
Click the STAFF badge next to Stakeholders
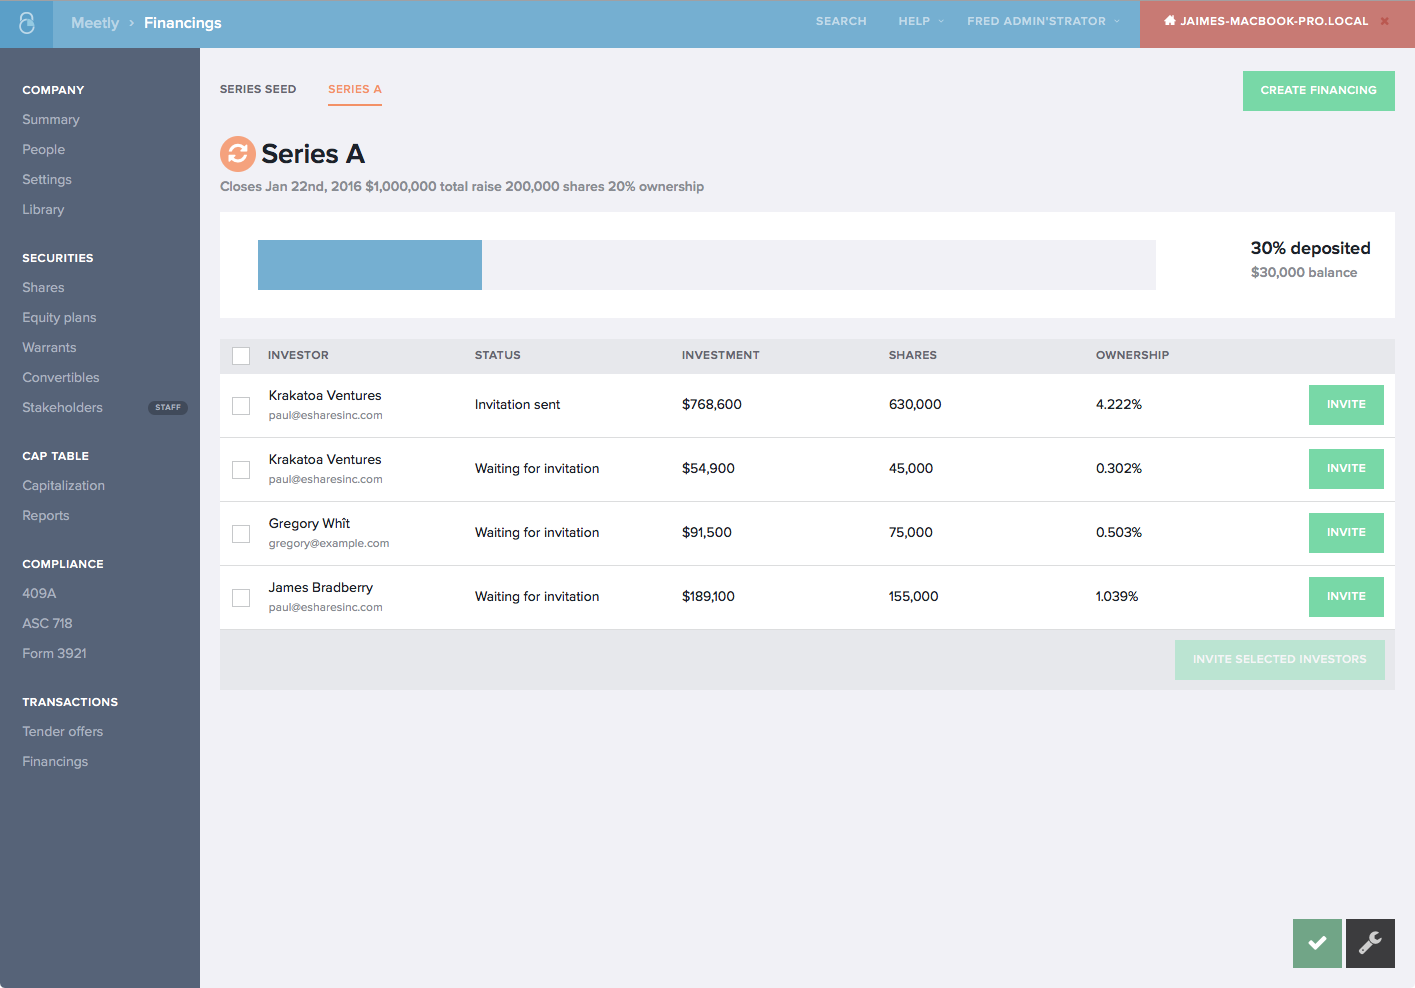pos(168,407)
